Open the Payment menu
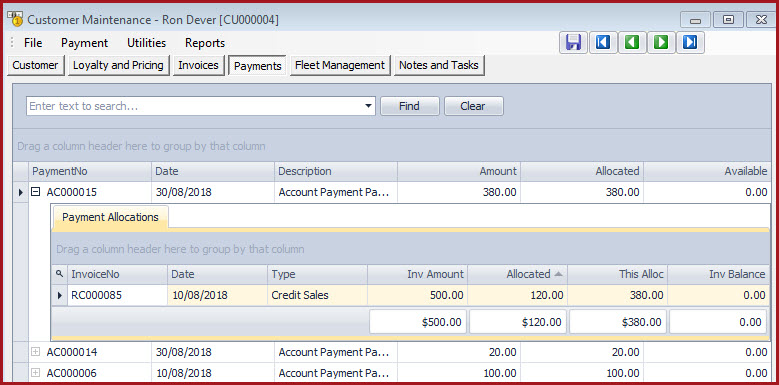Viewport: 779px width, 385px height. [x=84, y=43]
